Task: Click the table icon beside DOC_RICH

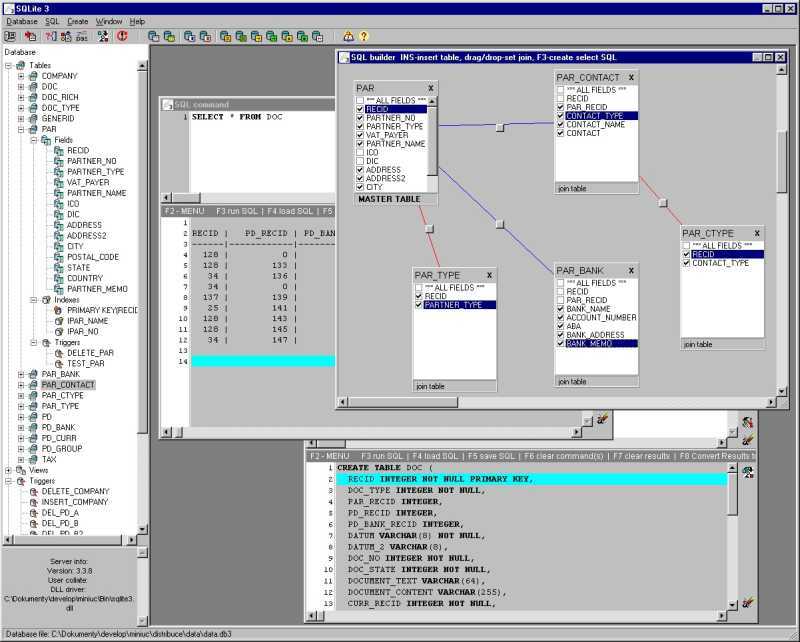Action: click(x=33, y=97)
